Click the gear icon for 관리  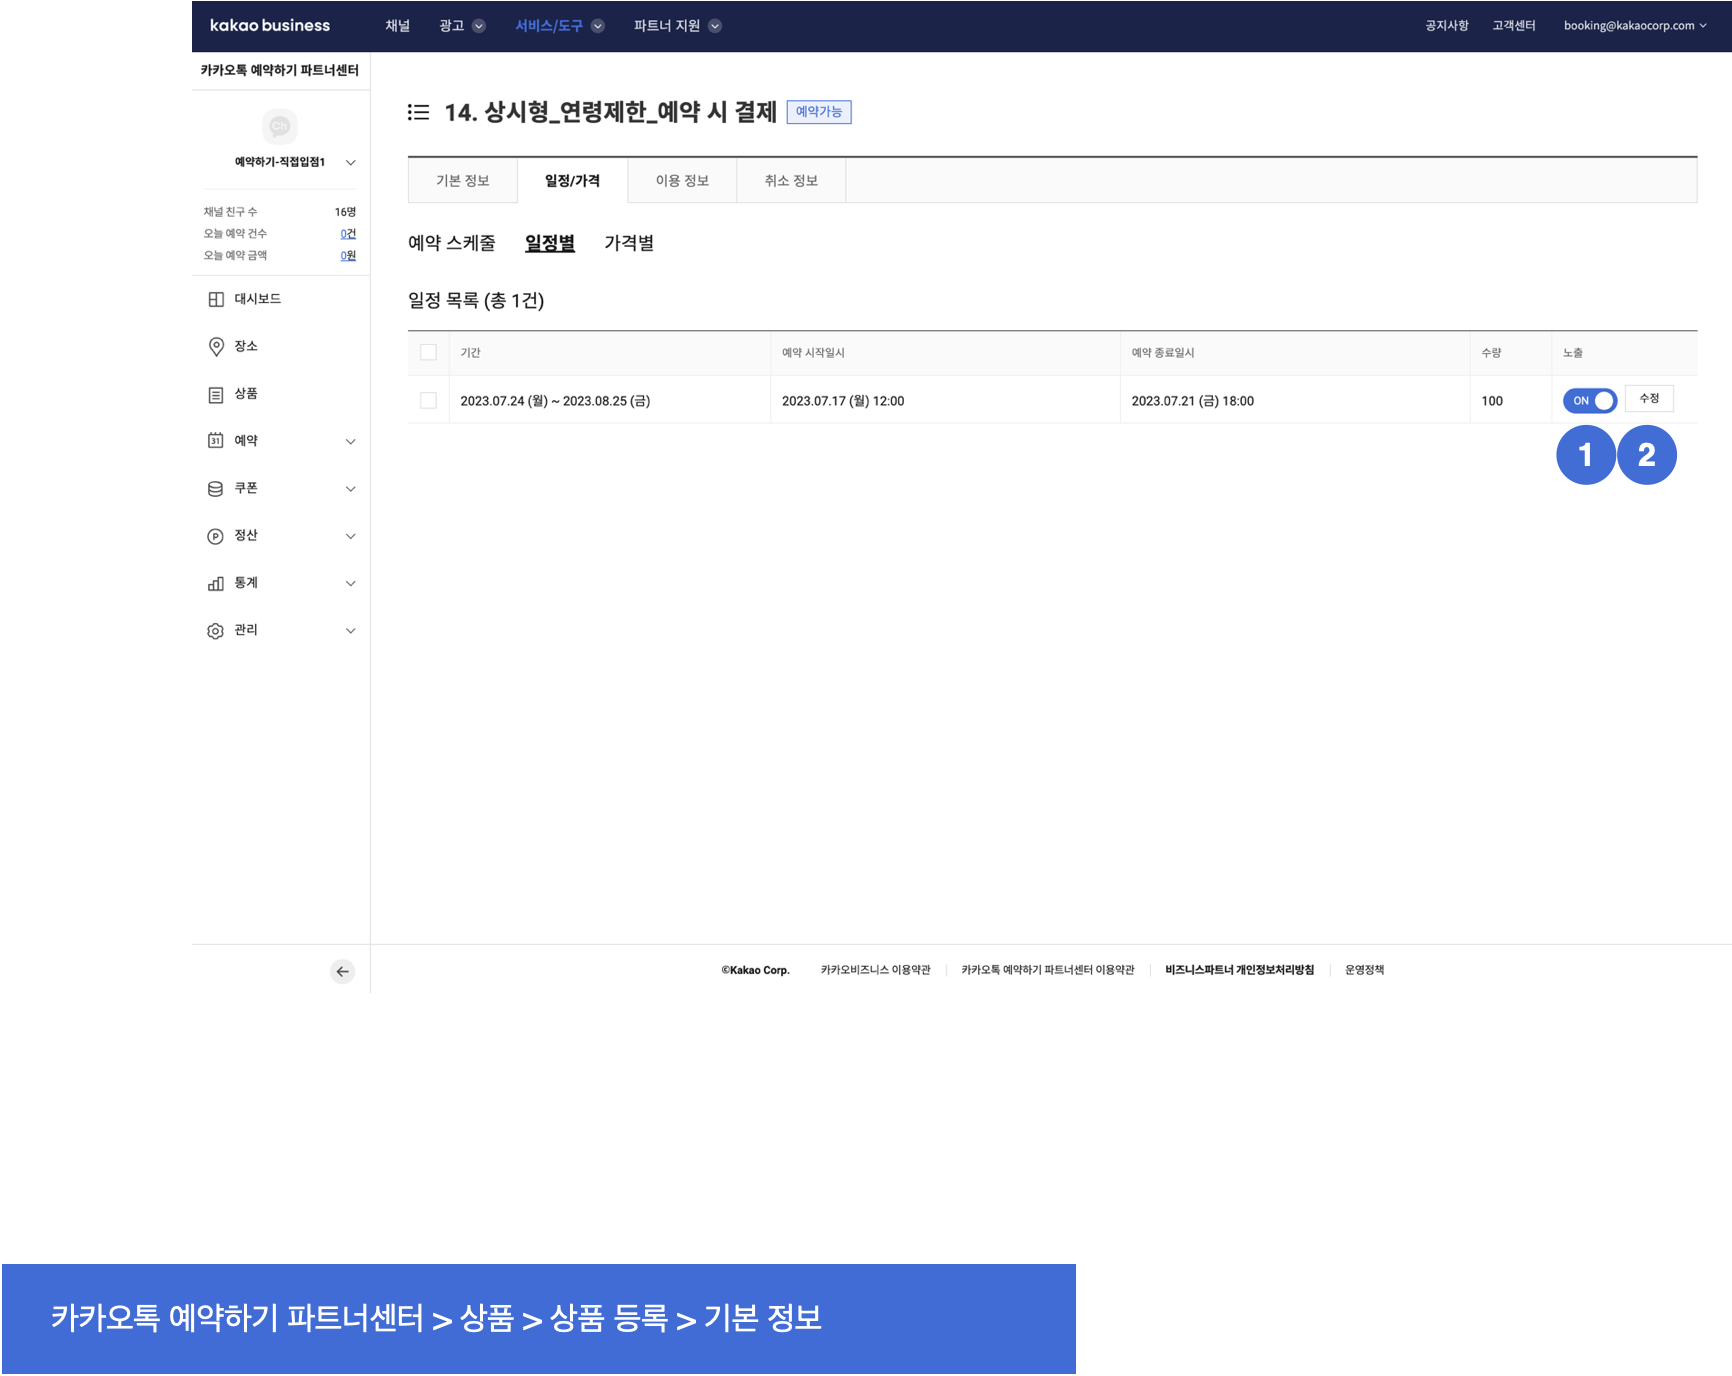pyautogui.click(x=216, y=631)
